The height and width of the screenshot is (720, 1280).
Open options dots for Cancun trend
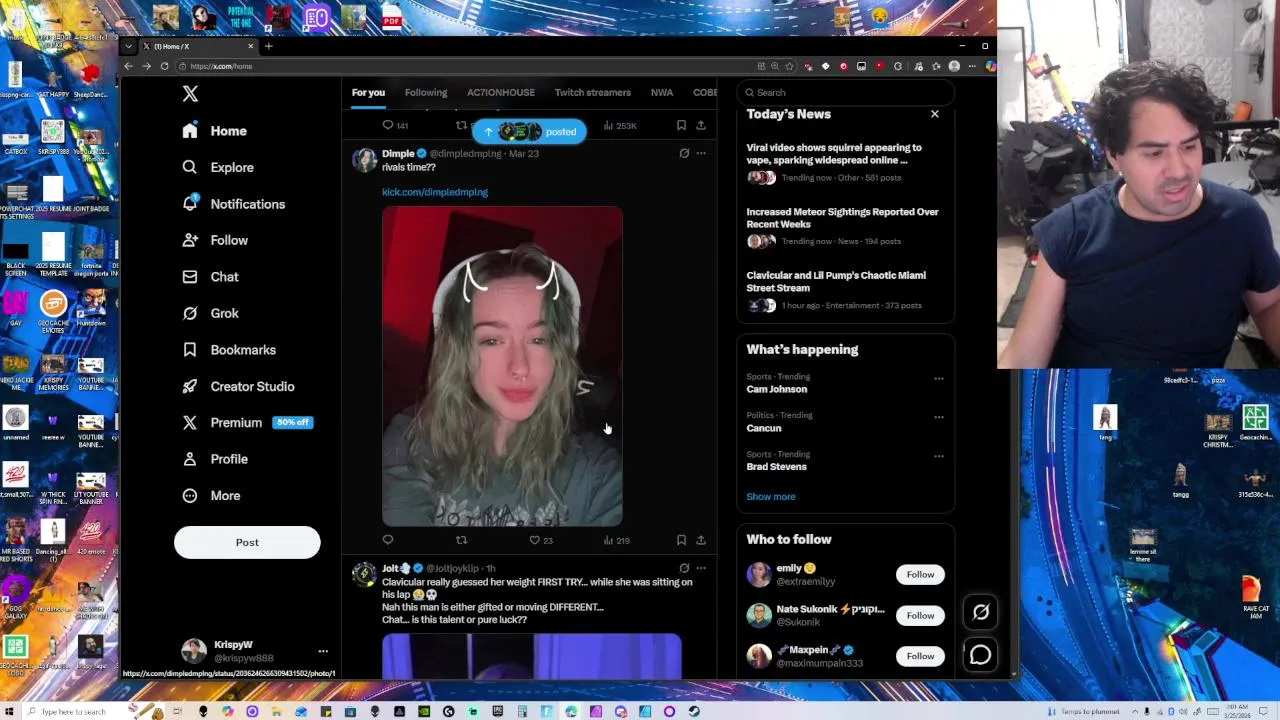(939, 417)
